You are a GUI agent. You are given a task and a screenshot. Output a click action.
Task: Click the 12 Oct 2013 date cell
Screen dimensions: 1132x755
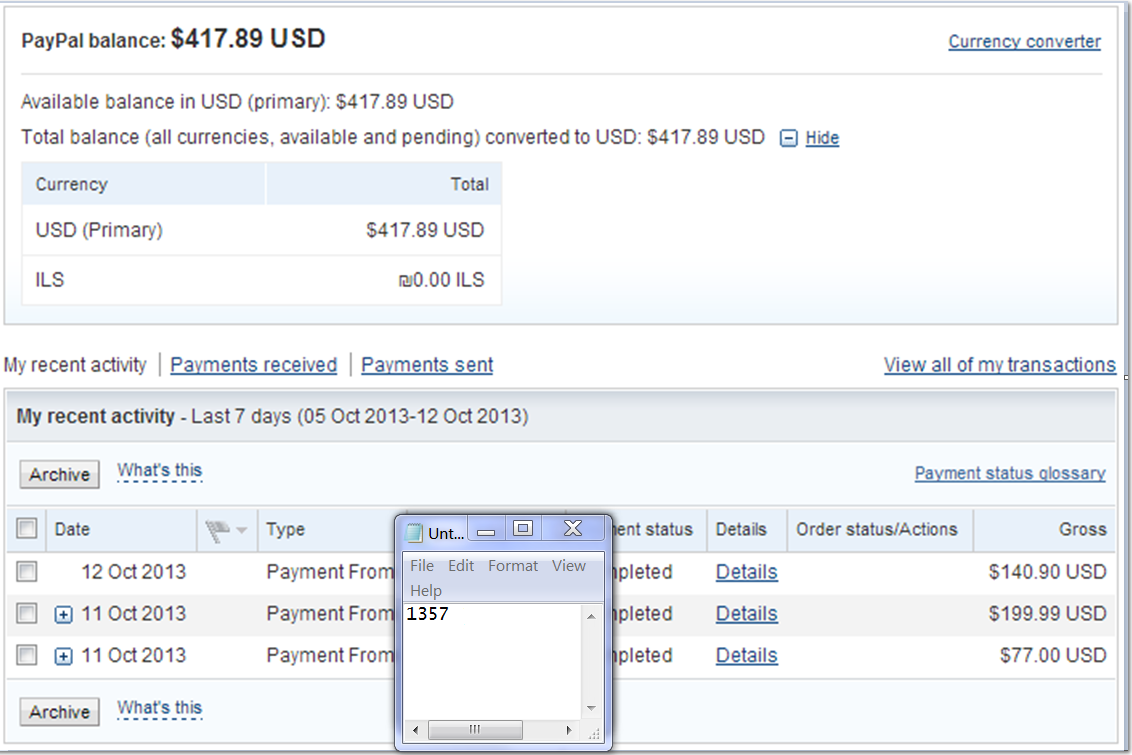[x=134, y=572]
